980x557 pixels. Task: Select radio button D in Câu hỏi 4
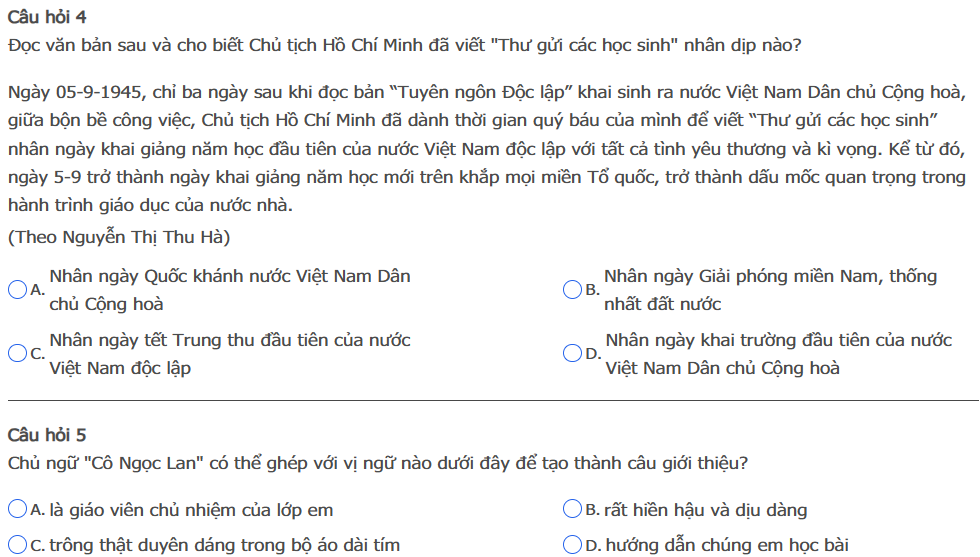[573, 354]
